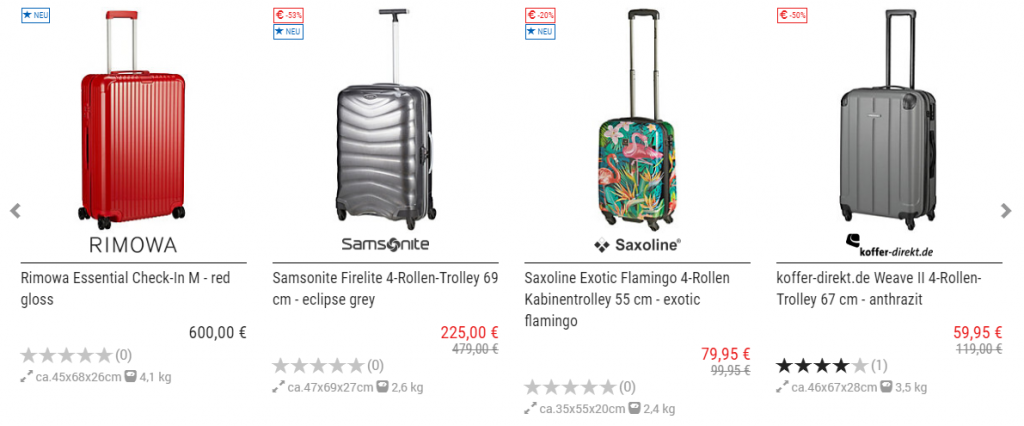
Task: Click the 225,00 € Samsonite price
Action: 469,332
